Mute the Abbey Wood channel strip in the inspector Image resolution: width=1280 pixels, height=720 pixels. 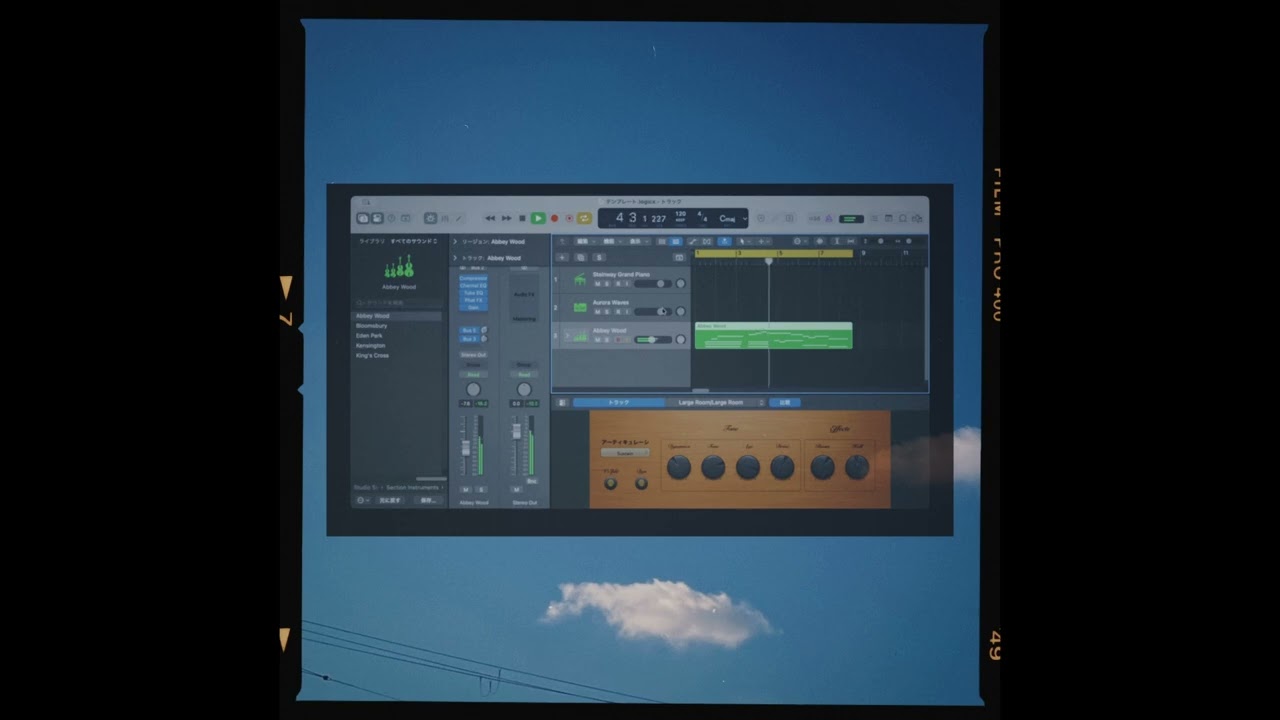[x=466, y=489]
